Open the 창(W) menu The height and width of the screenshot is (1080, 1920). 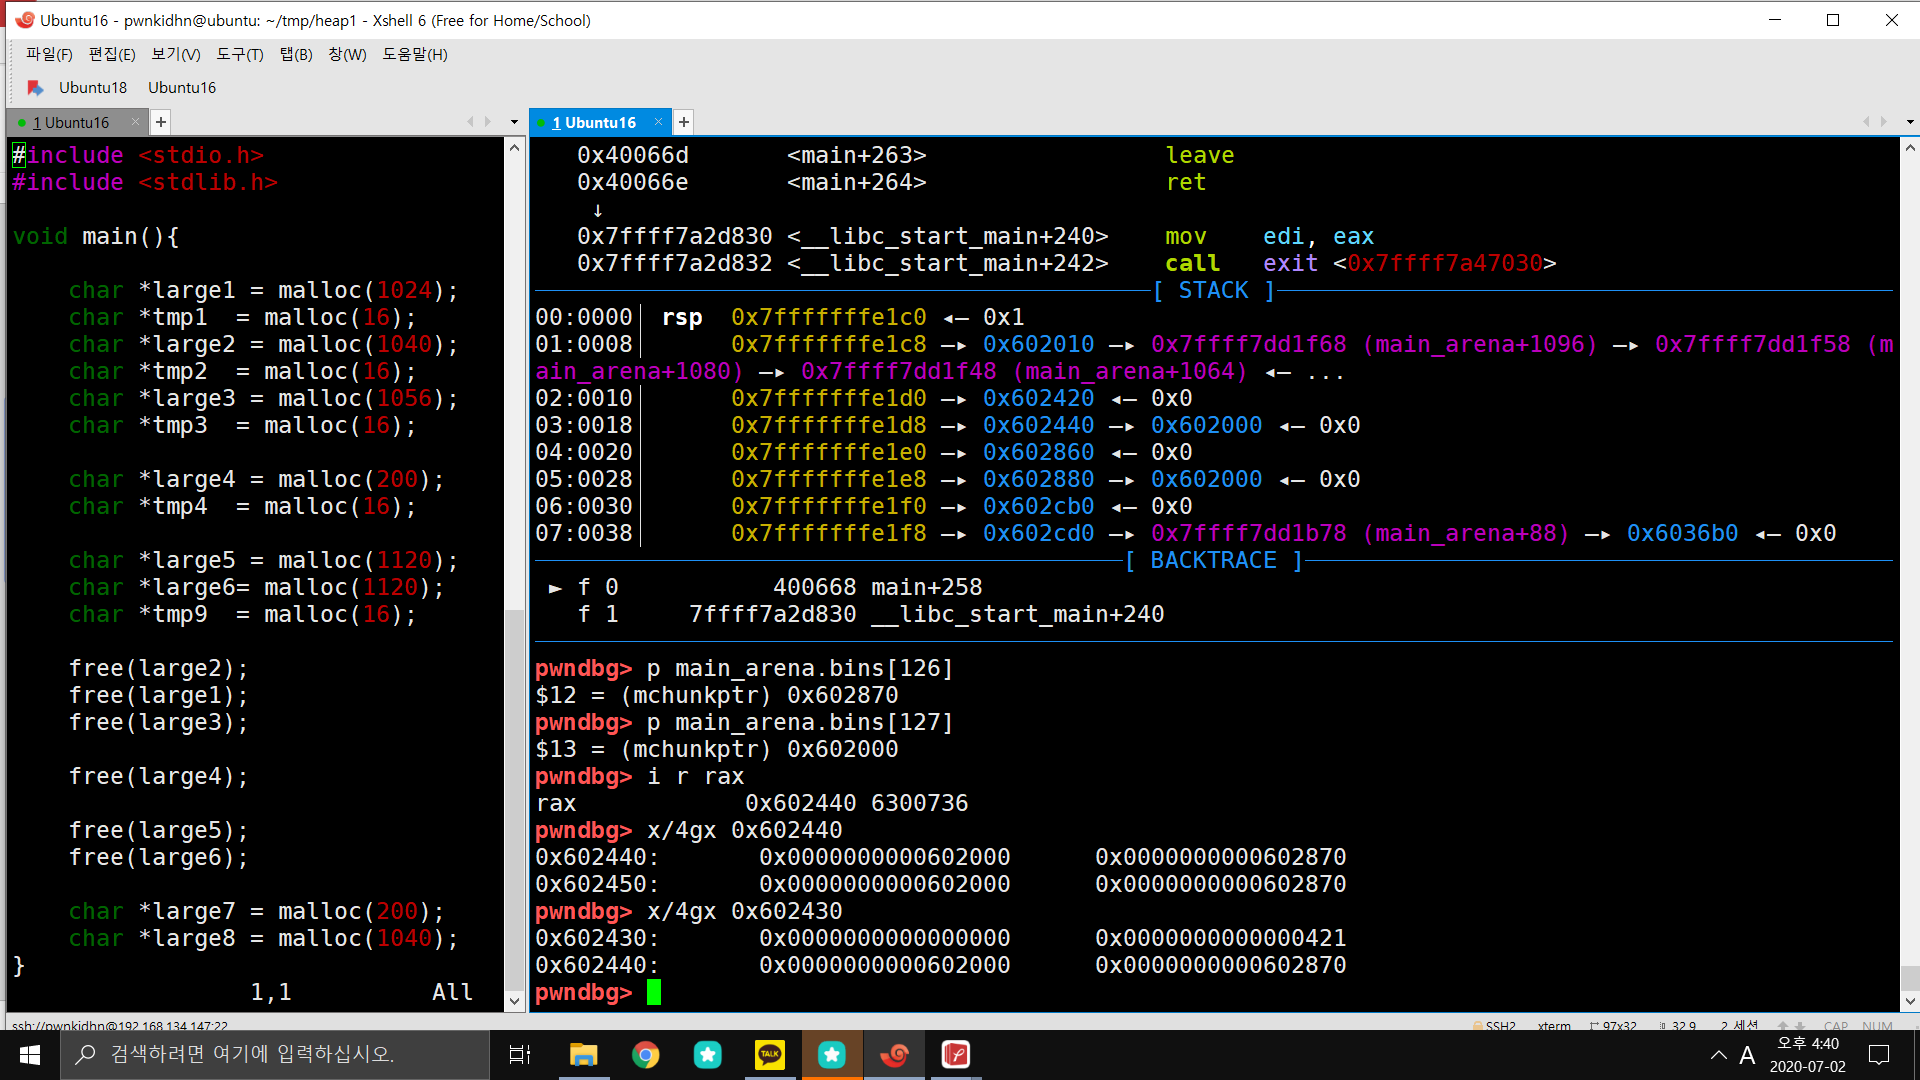(x=347, y=54)
